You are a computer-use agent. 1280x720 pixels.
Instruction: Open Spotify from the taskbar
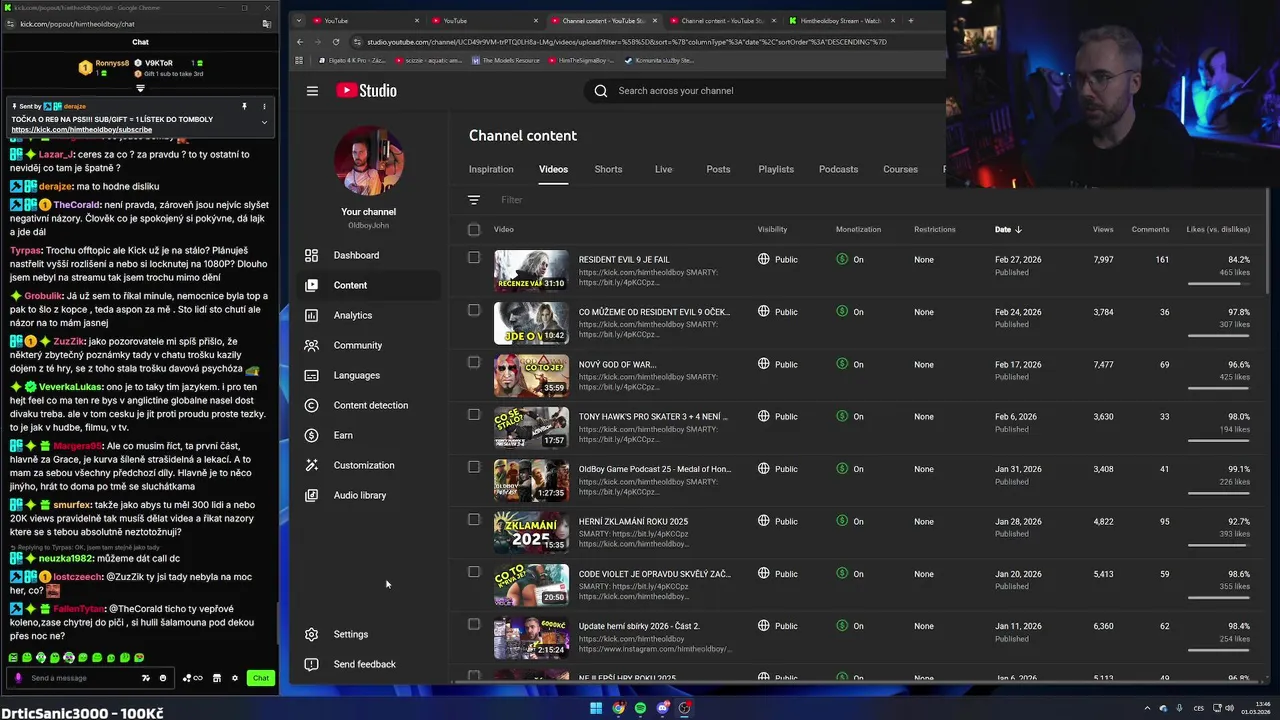[x=640, y=708]
